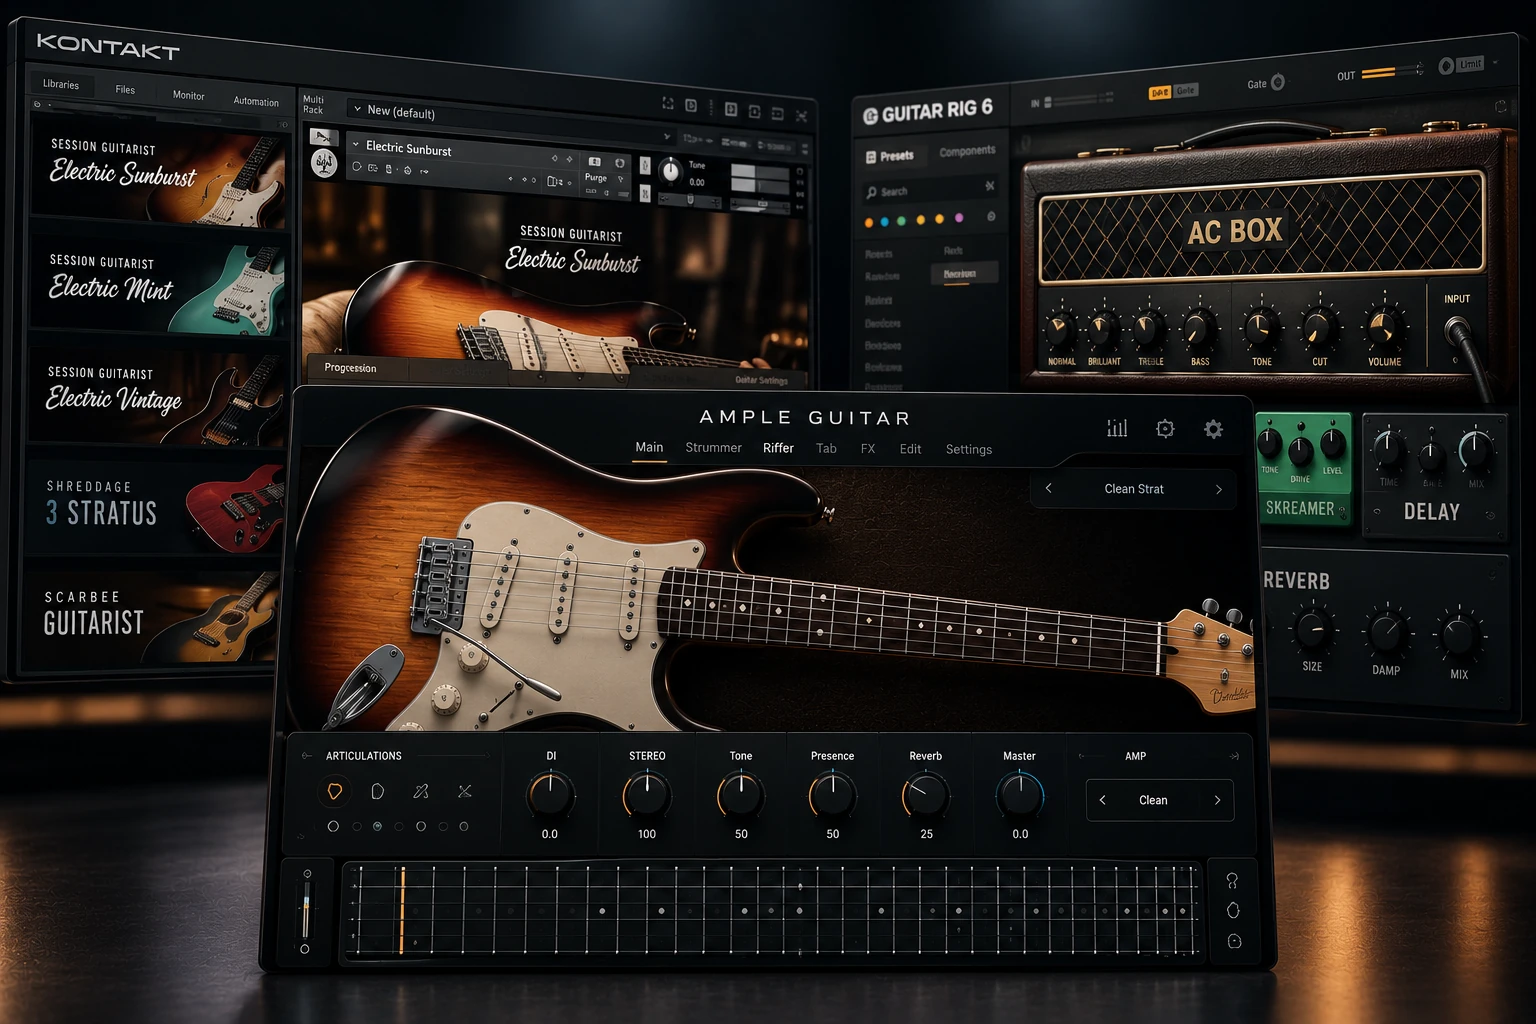Click the Search field in Guitar Rig presets
Viewport: 1536px width, 1024px height.
click(930, 189)
